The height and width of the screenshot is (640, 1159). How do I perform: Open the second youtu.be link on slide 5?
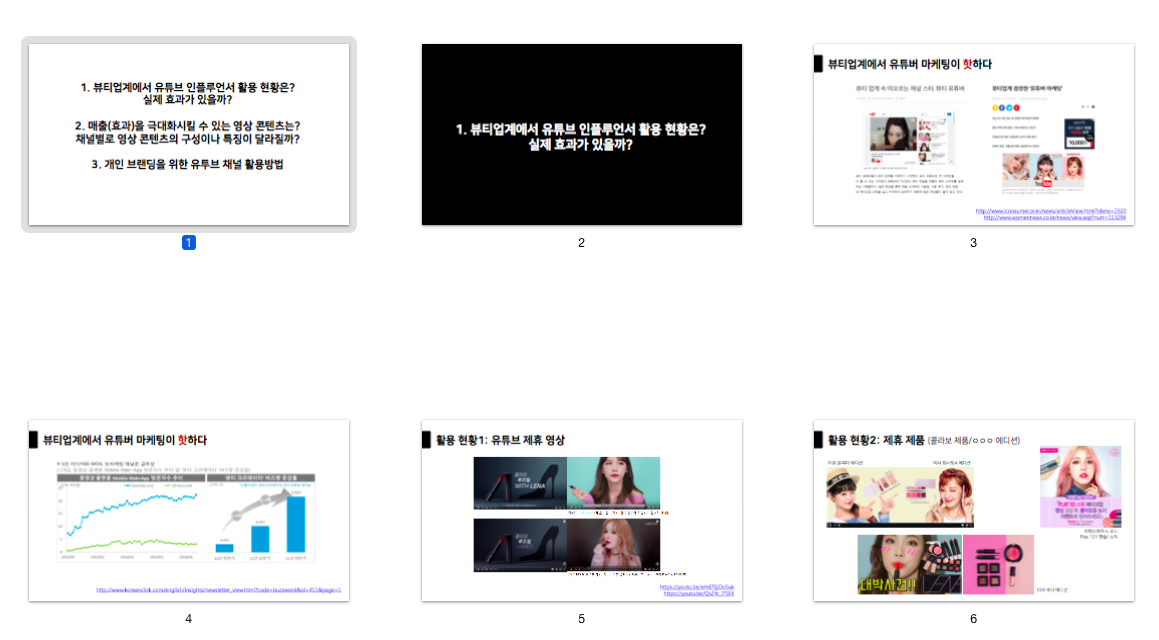pyautogui.click(x=700, y=593)
